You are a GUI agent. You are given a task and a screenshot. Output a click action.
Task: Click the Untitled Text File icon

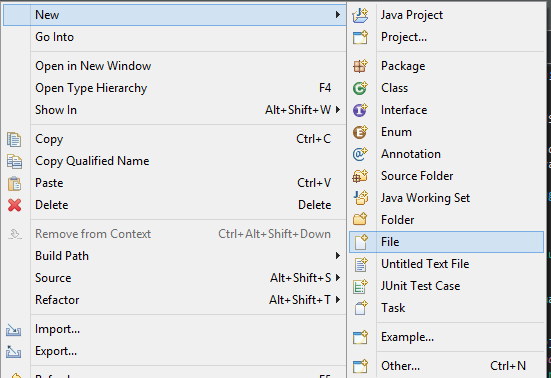click(361, 265)
